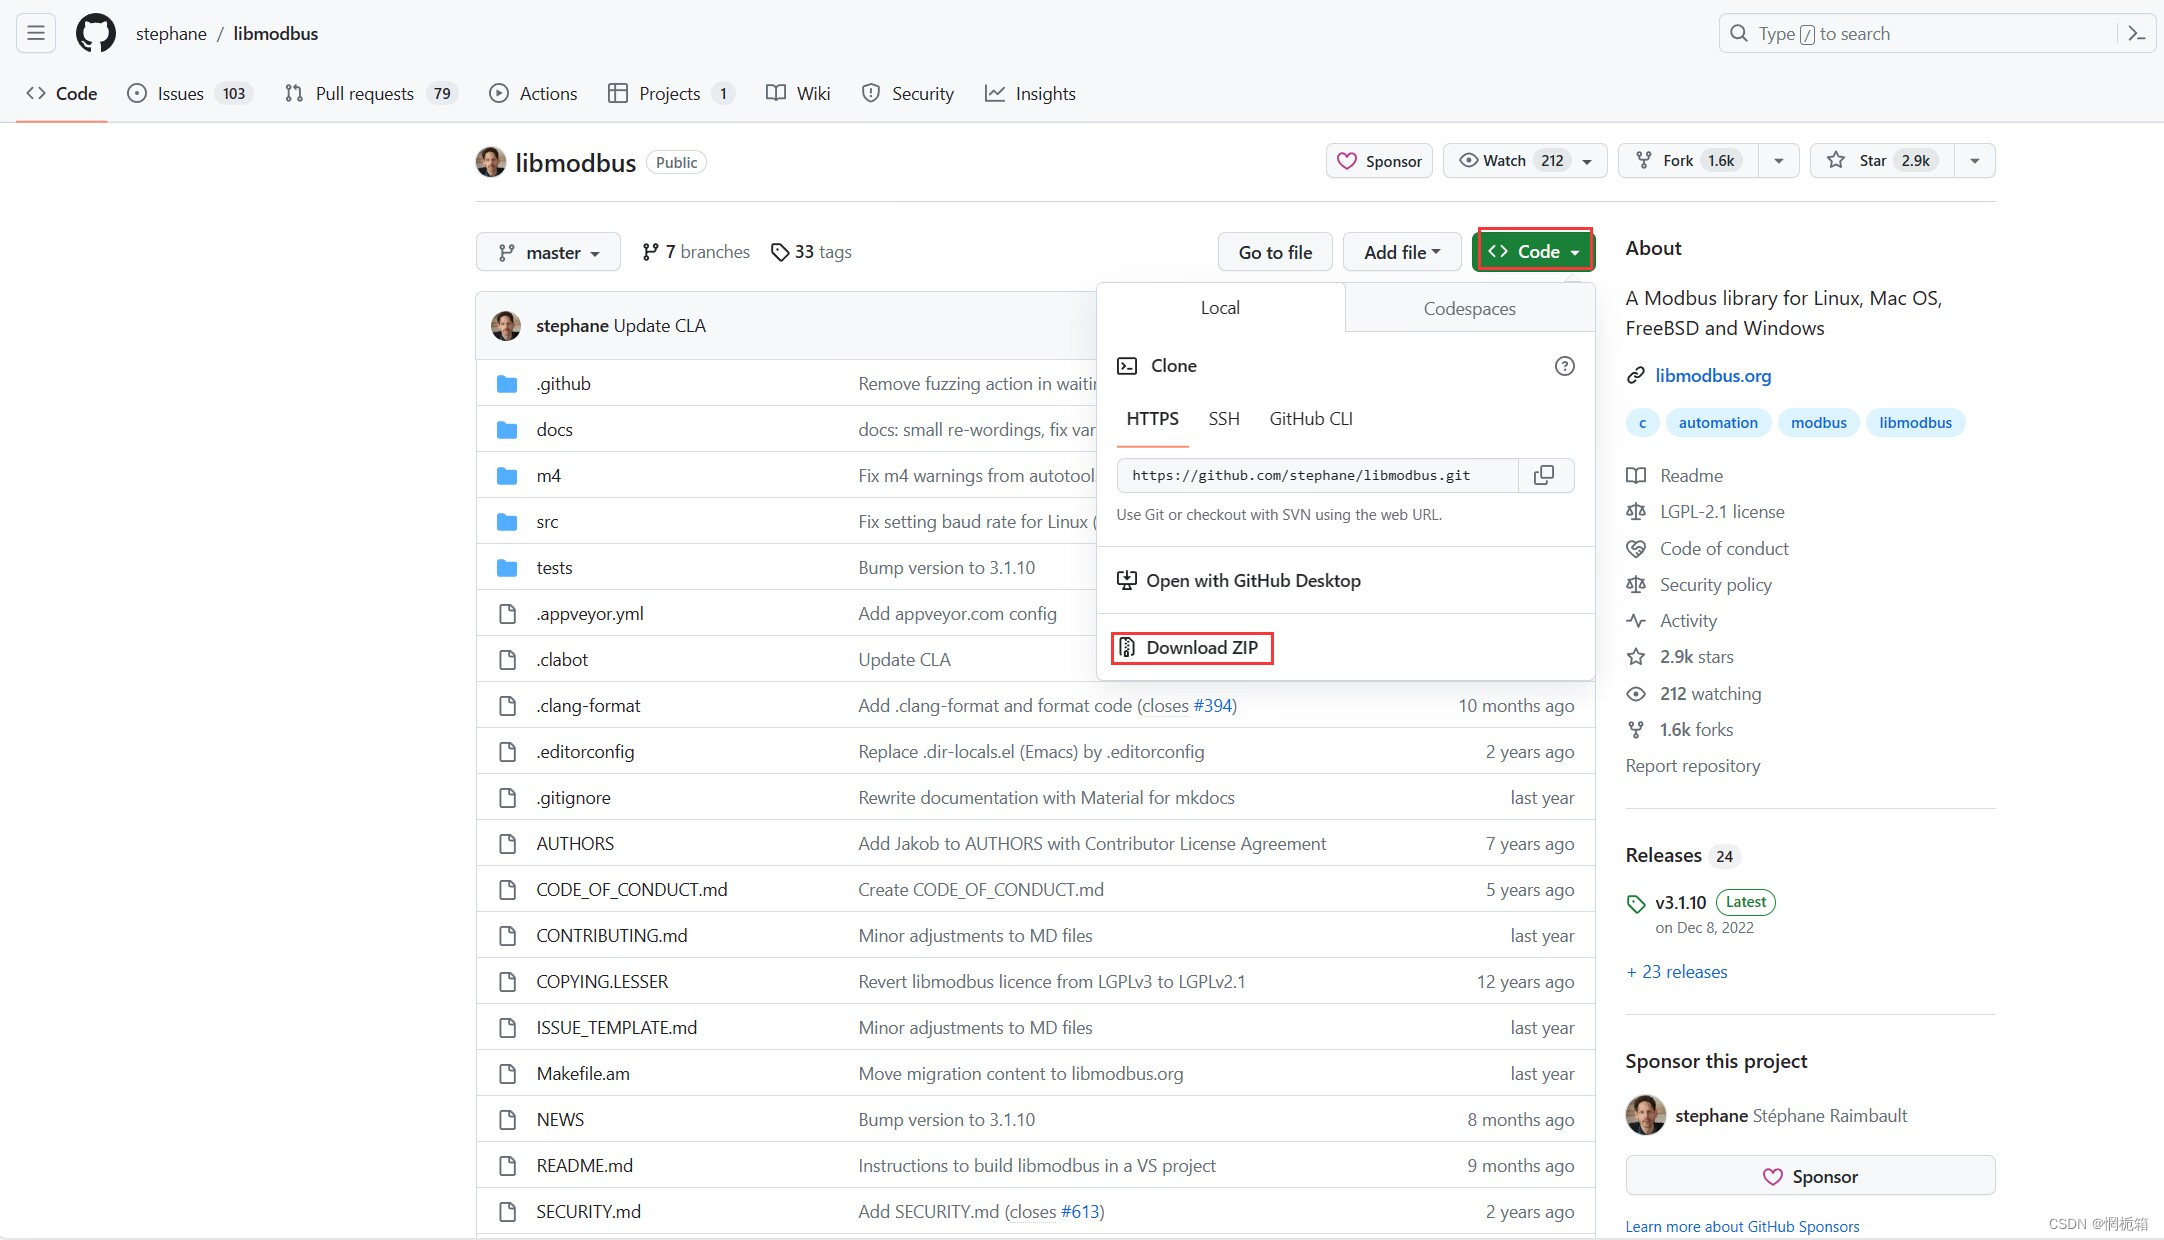Image resolution: width=2164 pixels, height=1240 pixels.
Task: Open the master branch selector
Action: (x=548, y=253)
